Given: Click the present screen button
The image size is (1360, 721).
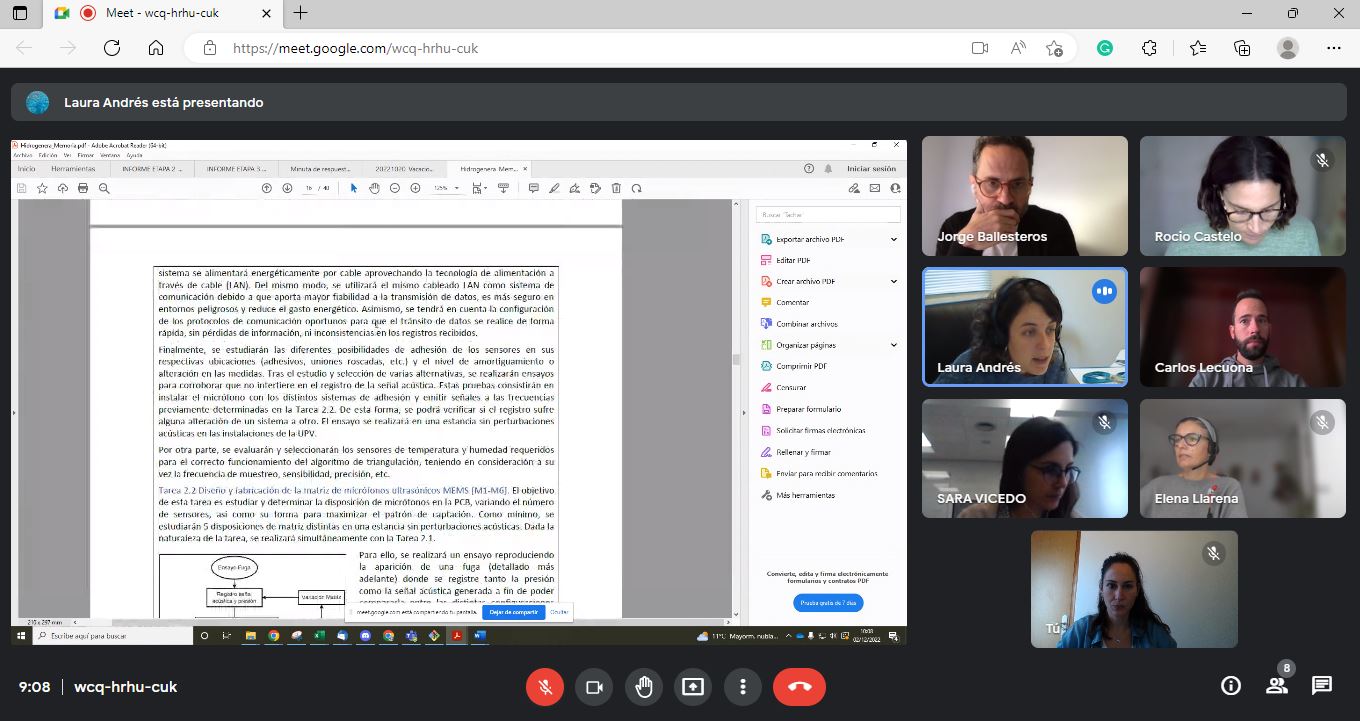Looking at the screenshot, I should (692, 687).
